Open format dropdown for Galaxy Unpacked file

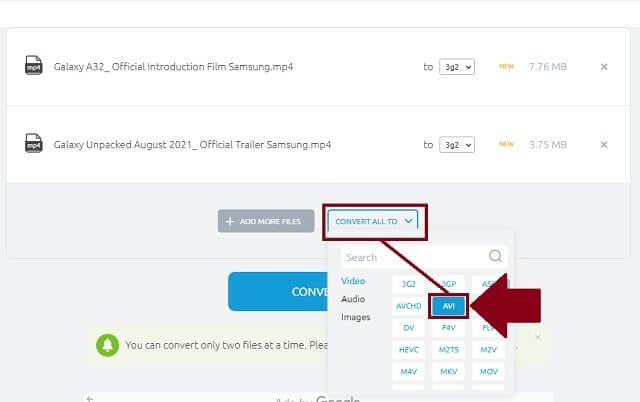coord(457,145)
